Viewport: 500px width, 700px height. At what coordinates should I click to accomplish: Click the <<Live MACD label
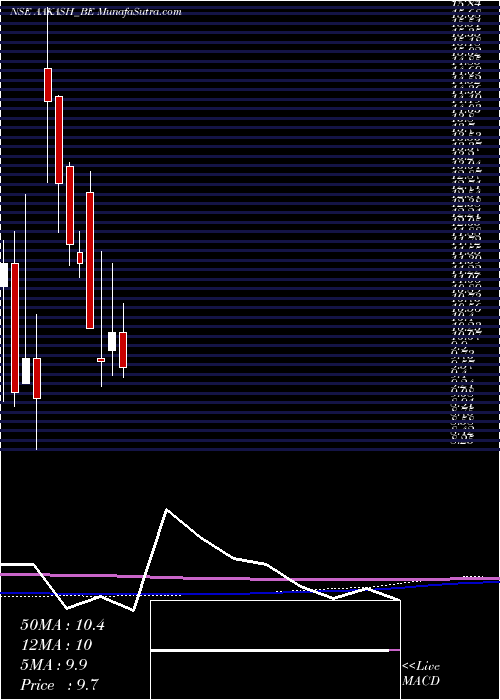421,674
